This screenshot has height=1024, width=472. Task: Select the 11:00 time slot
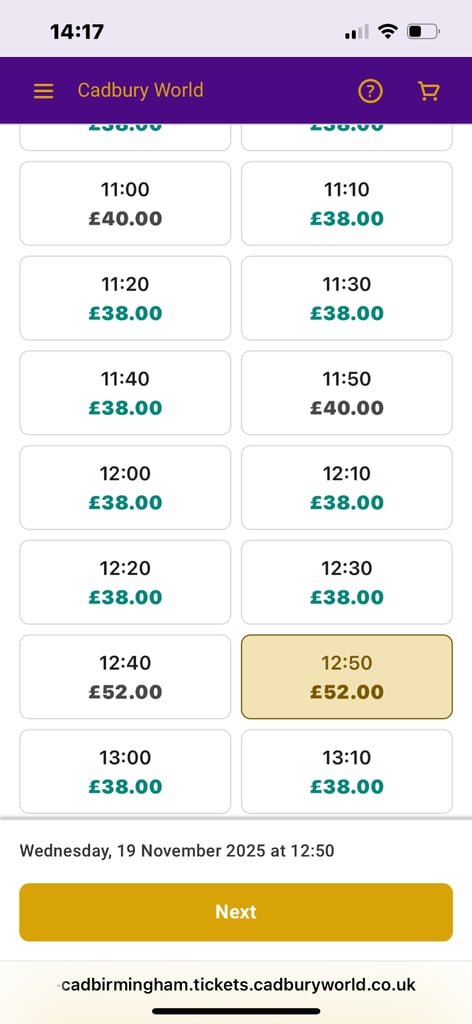pyautogui.click(x=125, y=204)
